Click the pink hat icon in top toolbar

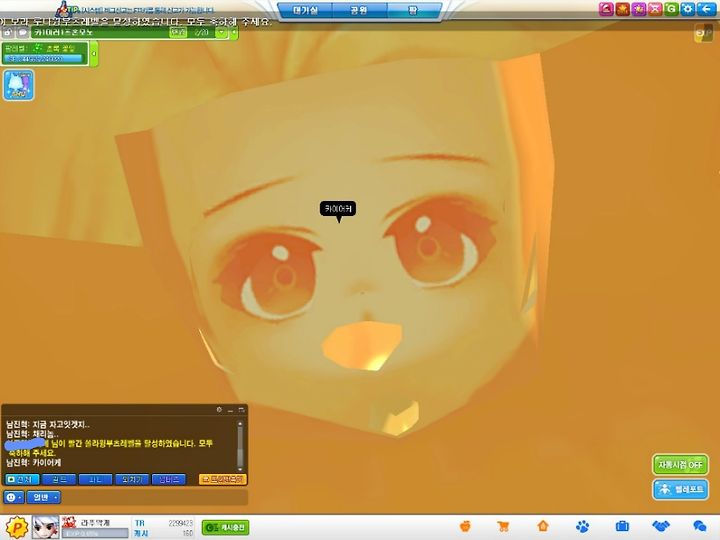pos(606,9)
